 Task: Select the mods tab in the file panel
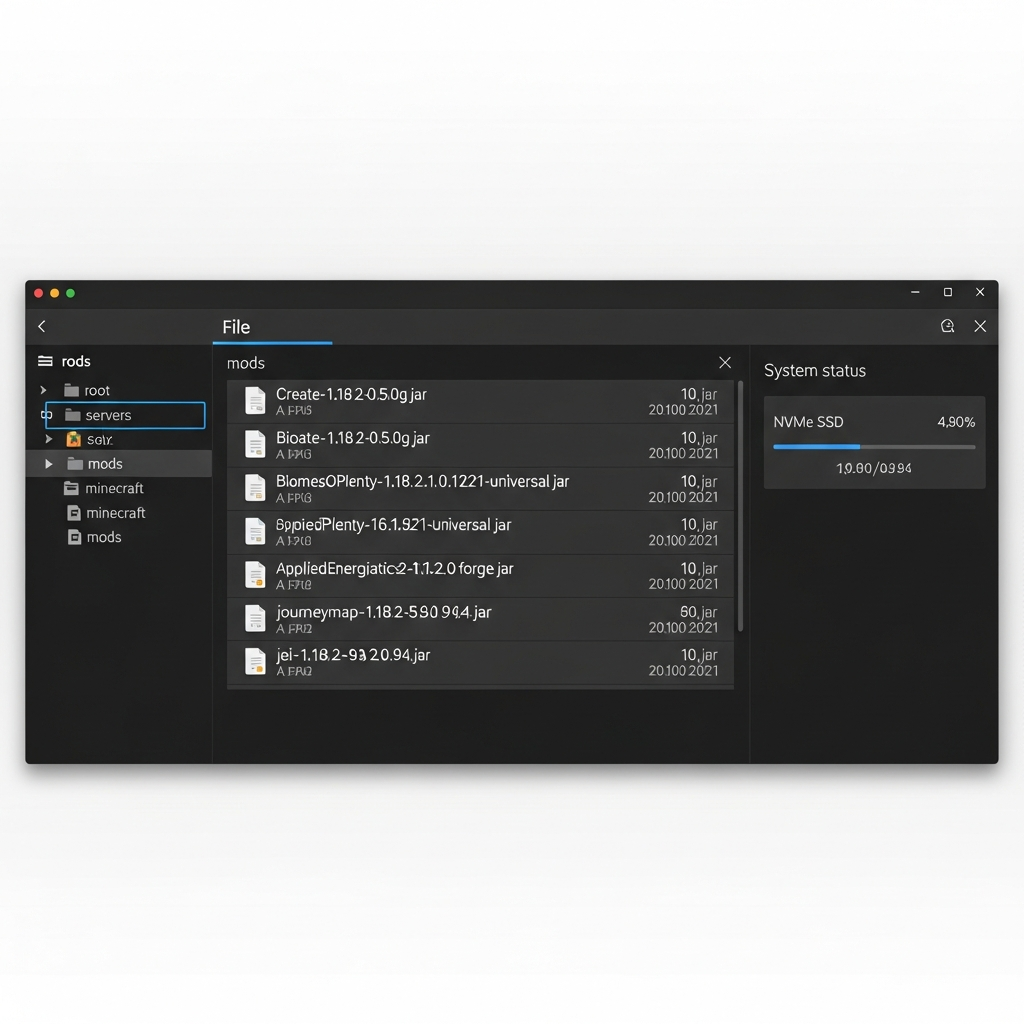pyautogui.click(x=245, y=363)
